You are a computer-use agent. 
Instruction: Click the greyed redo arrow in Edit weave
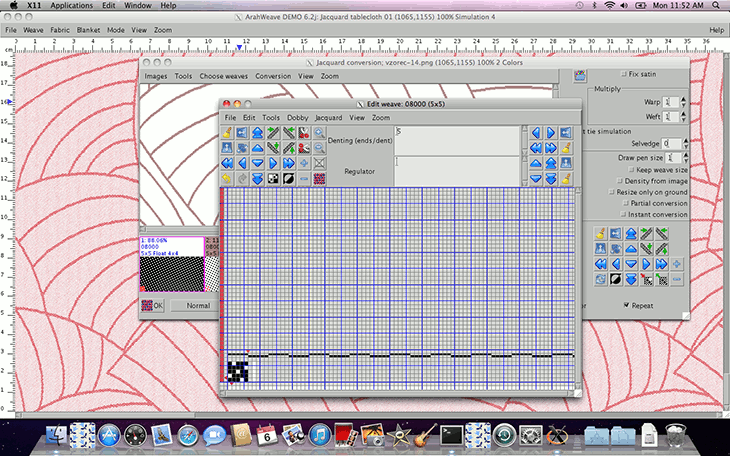tap(242, 178)
